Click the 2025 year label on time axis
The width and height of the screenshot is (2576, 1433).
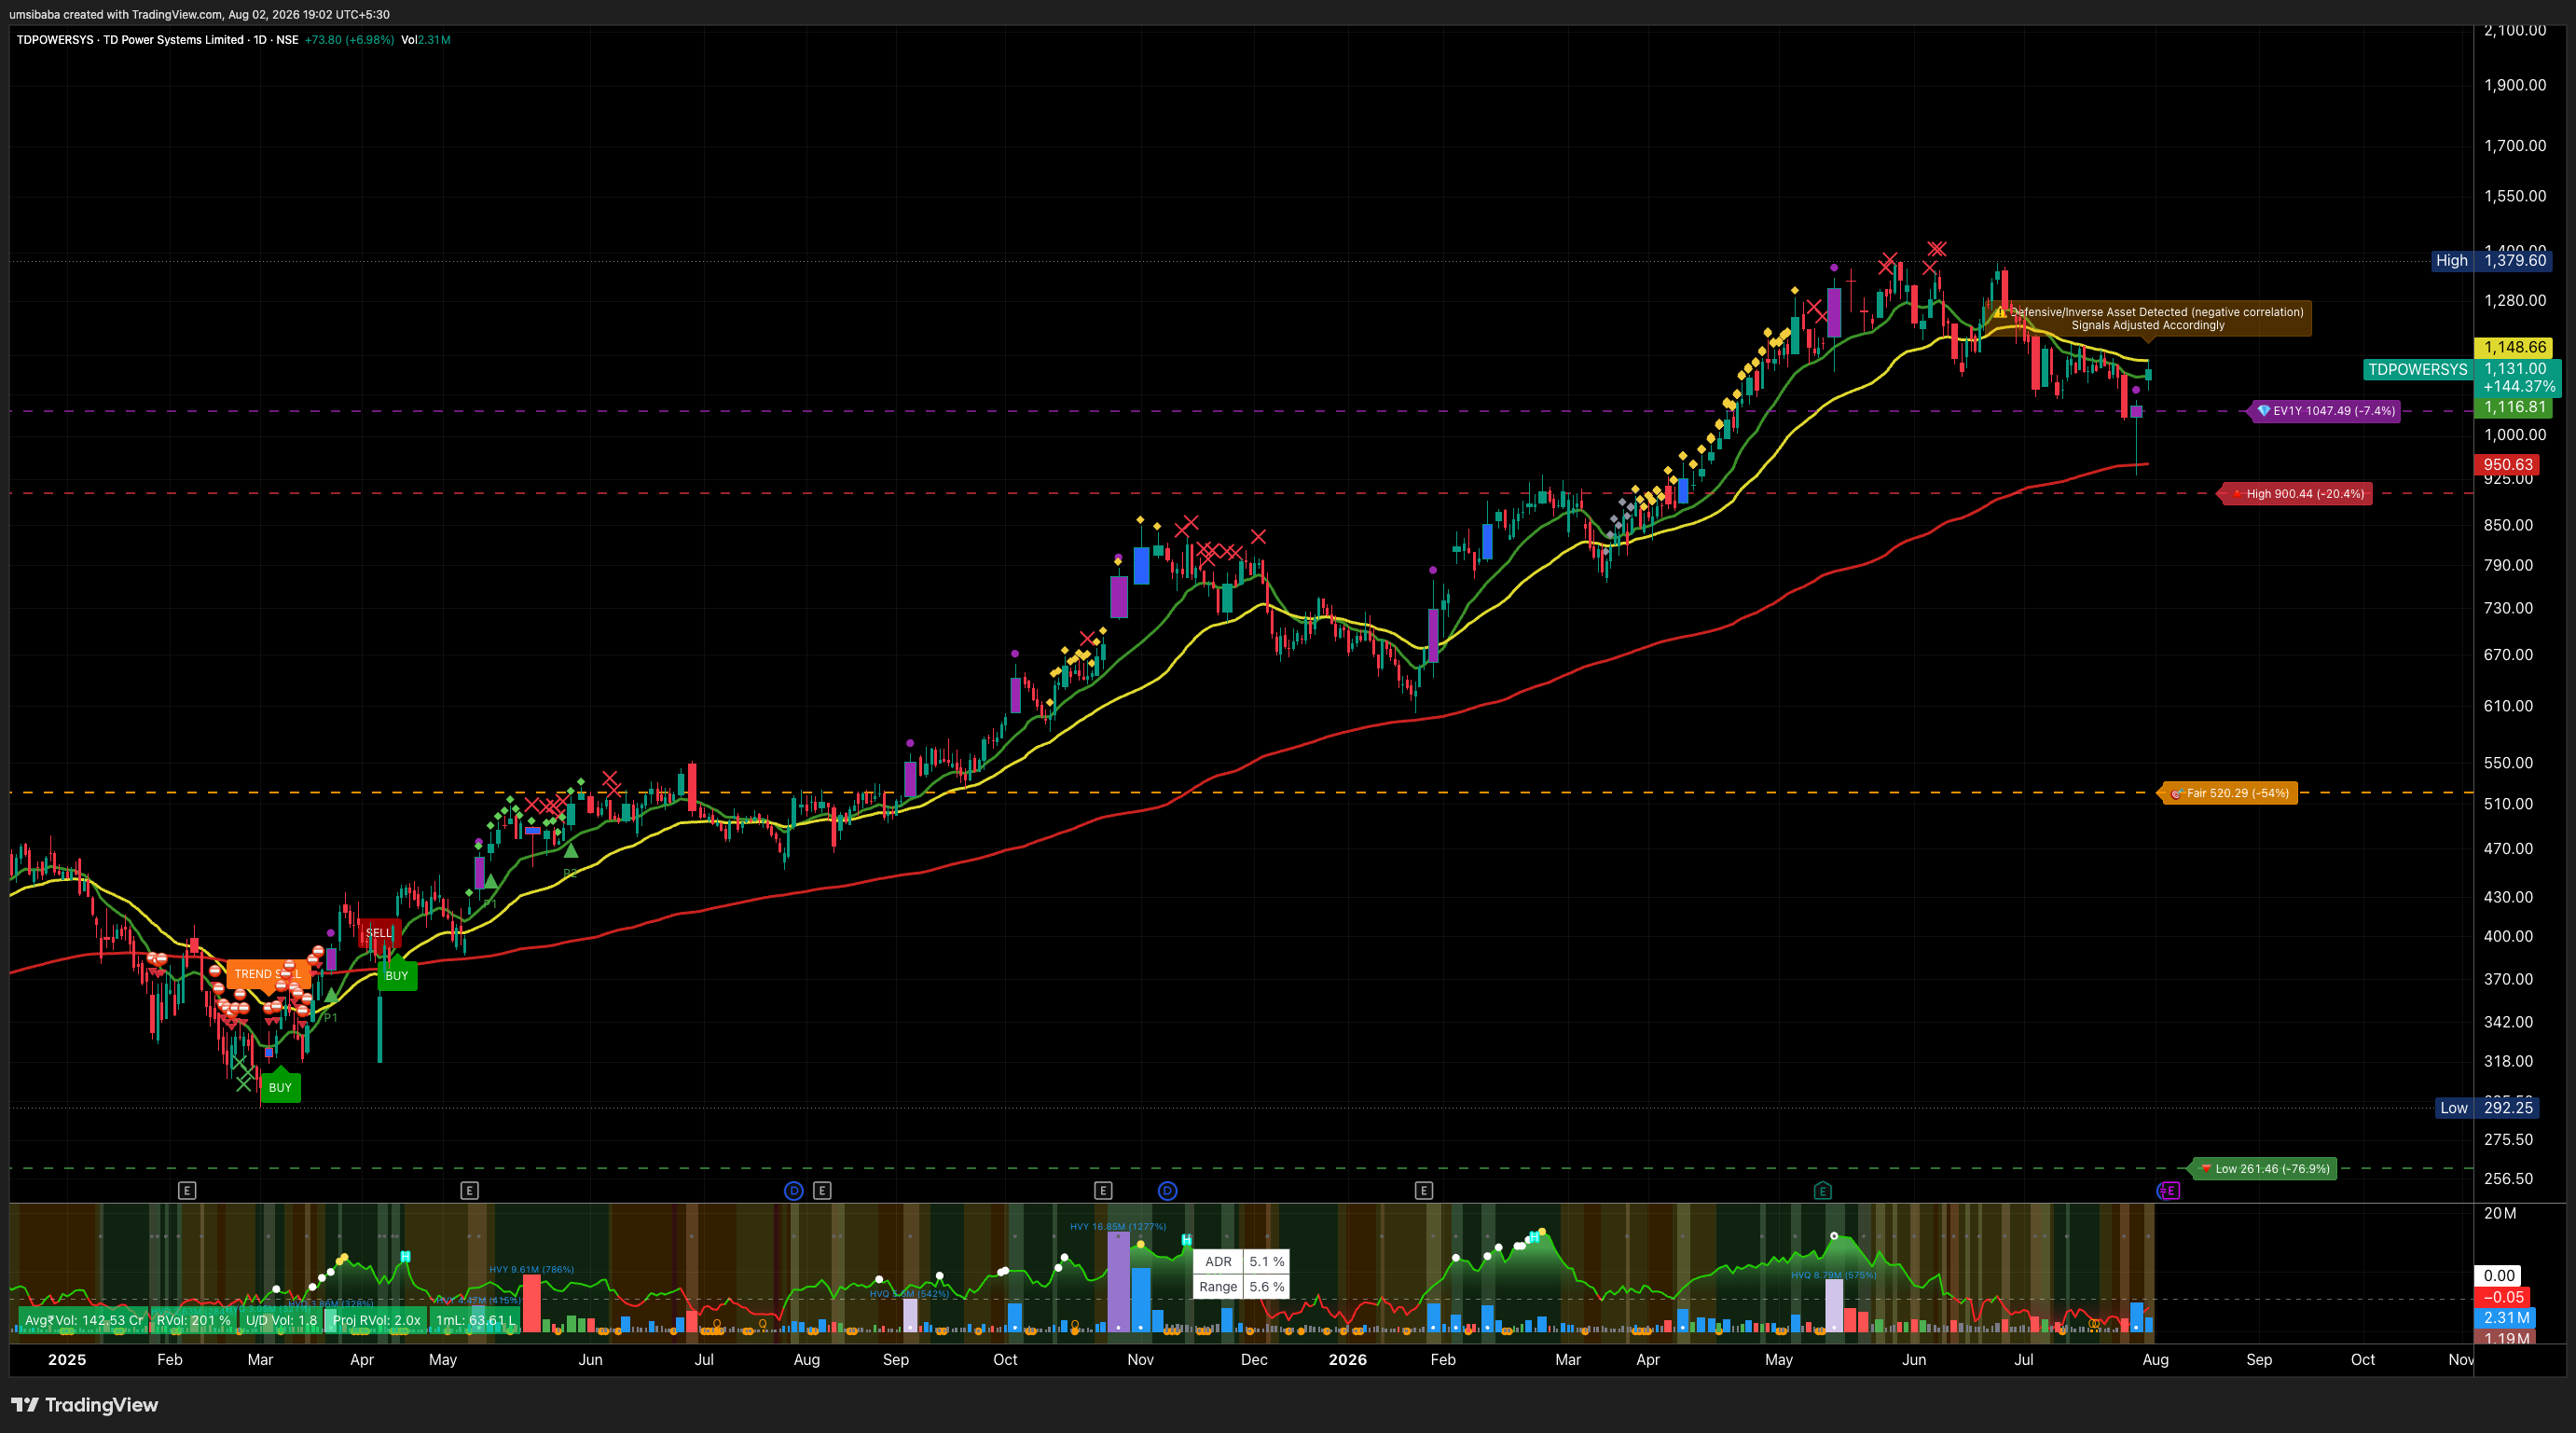click(67, 1359)
